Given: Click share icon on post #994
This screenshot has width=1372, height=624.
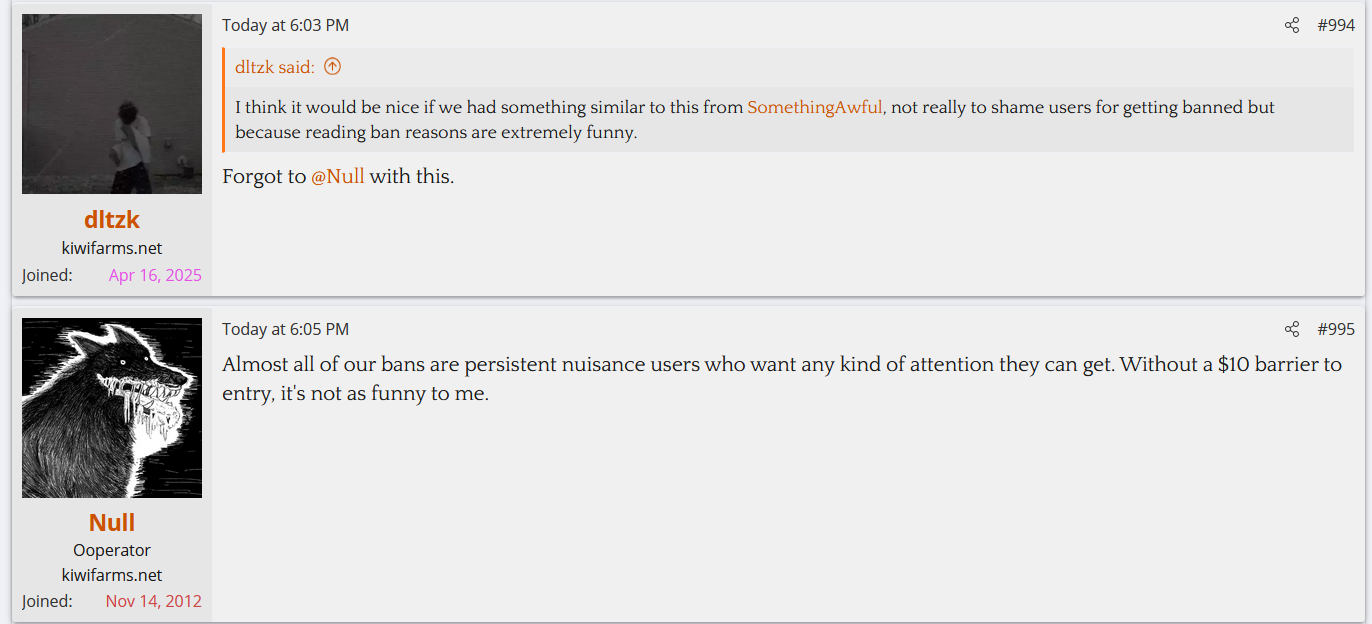Looking at the screenshot, I should tap(1292, 26).
